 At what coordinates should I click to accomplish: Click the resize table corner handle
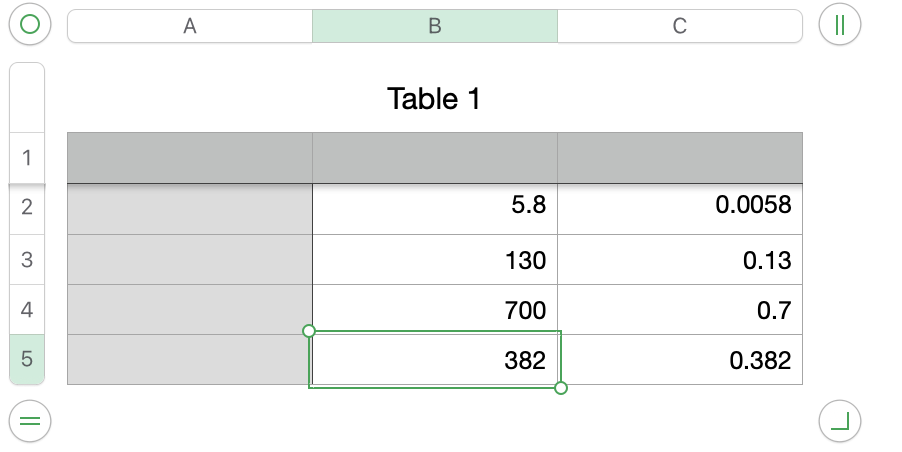pos(839,421)
